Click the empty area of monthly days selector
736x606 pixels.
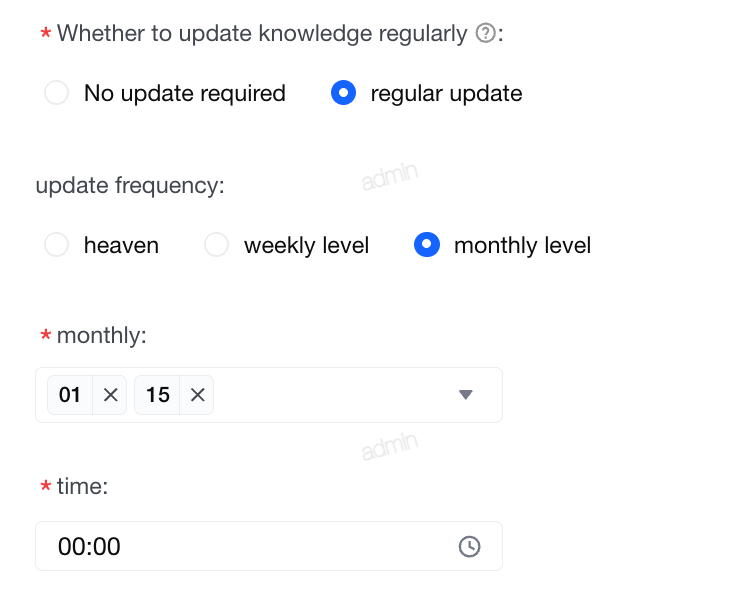[333, 395]
